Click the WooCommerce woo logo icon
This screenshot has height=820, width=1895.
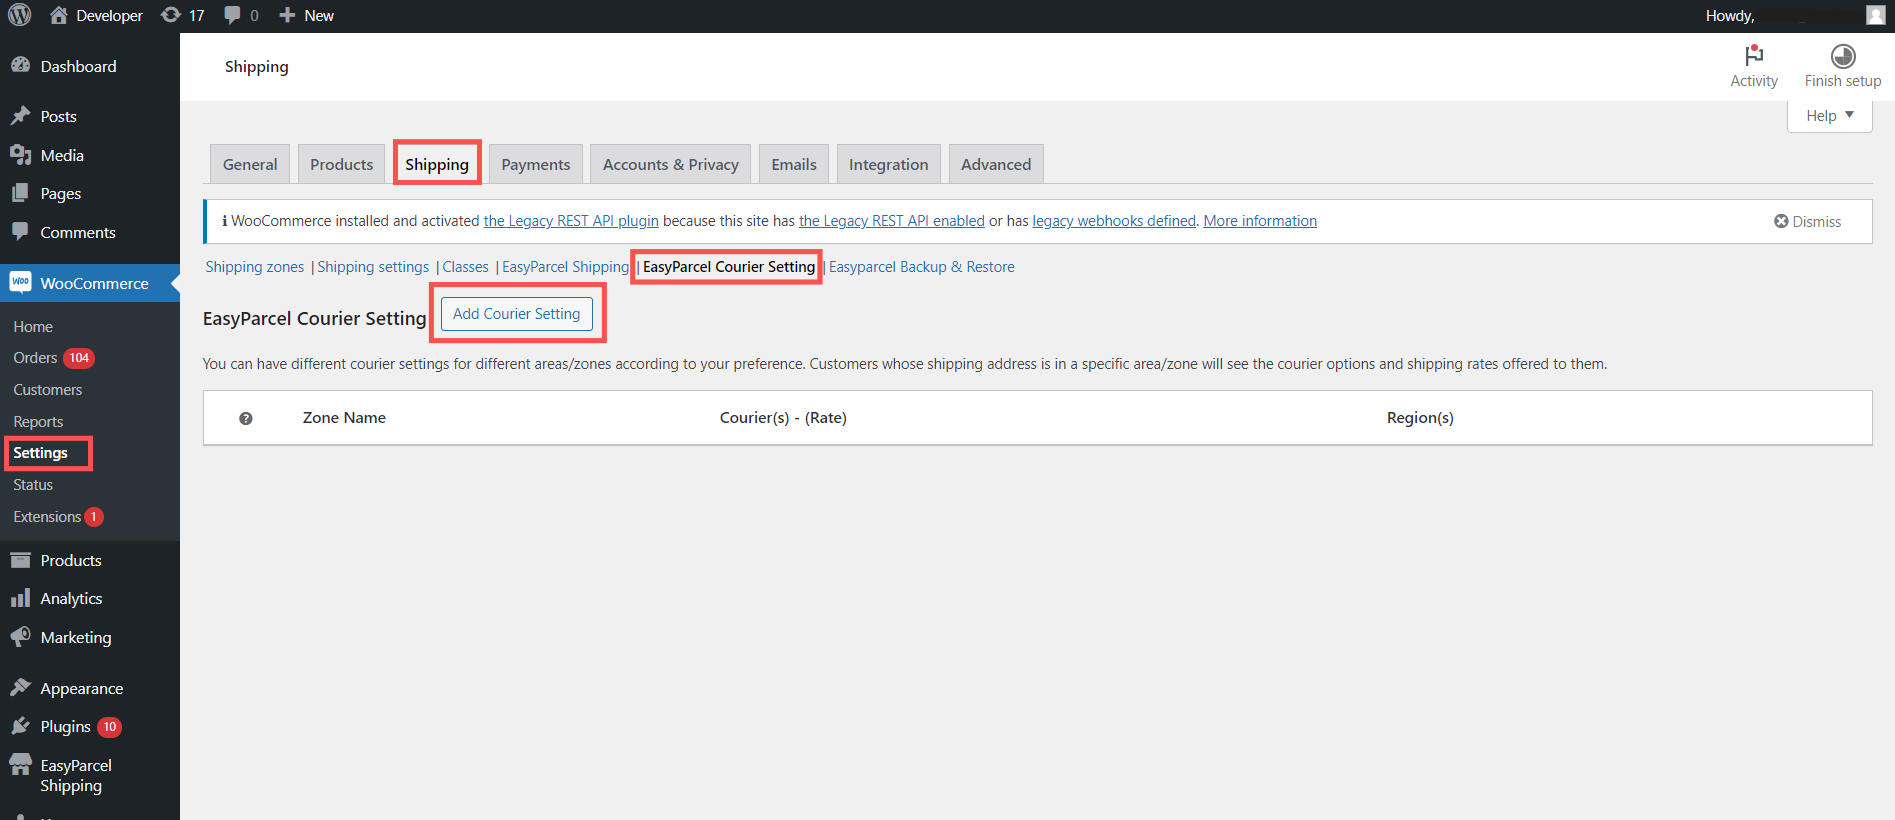[x=20, y=282]
